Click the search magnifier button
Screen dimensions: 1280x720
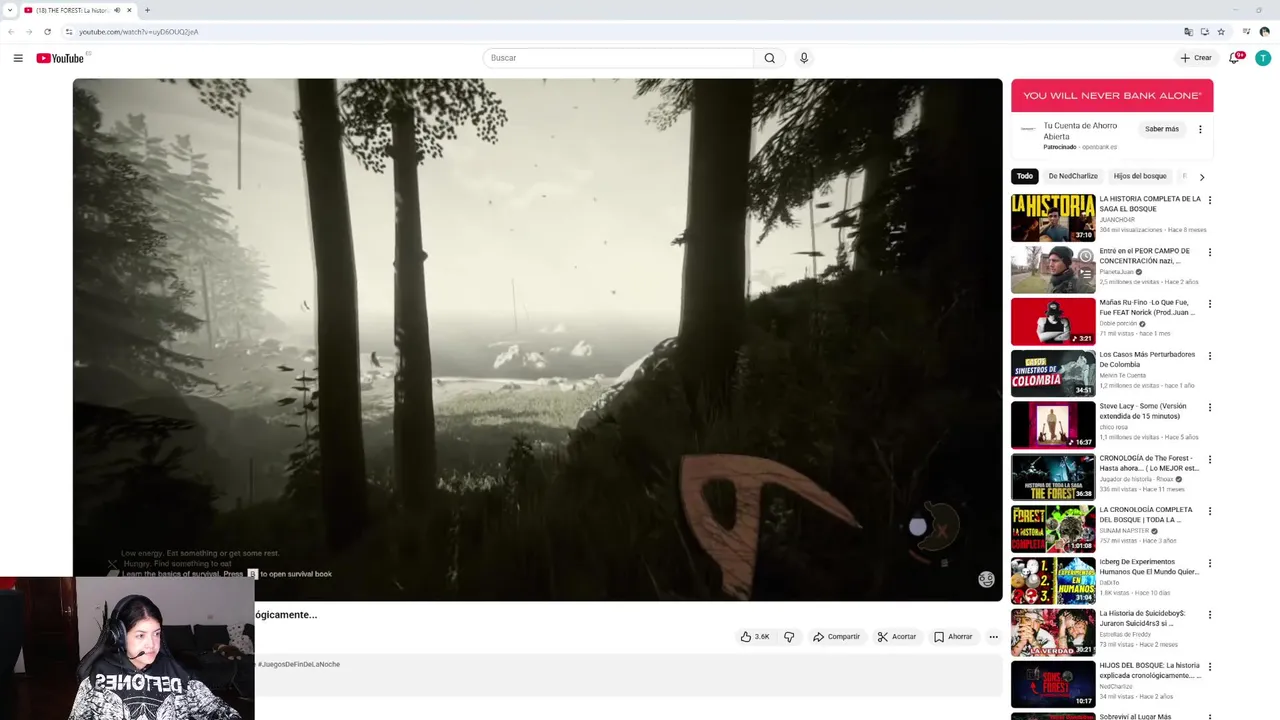point(769,58)
